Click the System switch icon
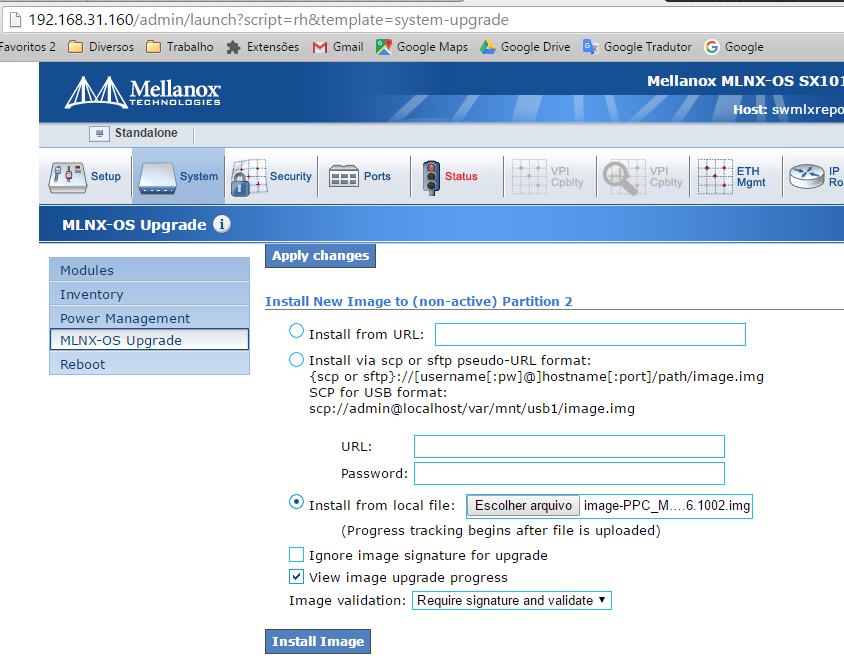The height and width of the screenshot is (669, 844). coord(158,177)
